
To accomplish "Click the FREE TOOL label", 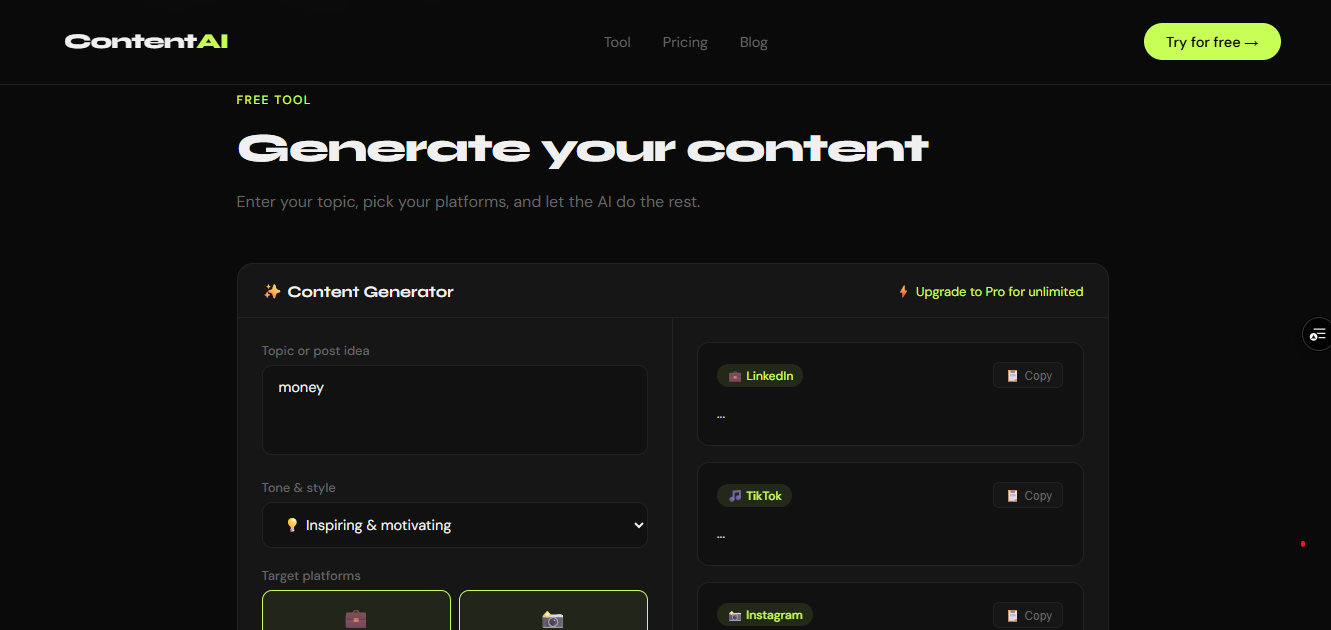I will tap(273, 100).
